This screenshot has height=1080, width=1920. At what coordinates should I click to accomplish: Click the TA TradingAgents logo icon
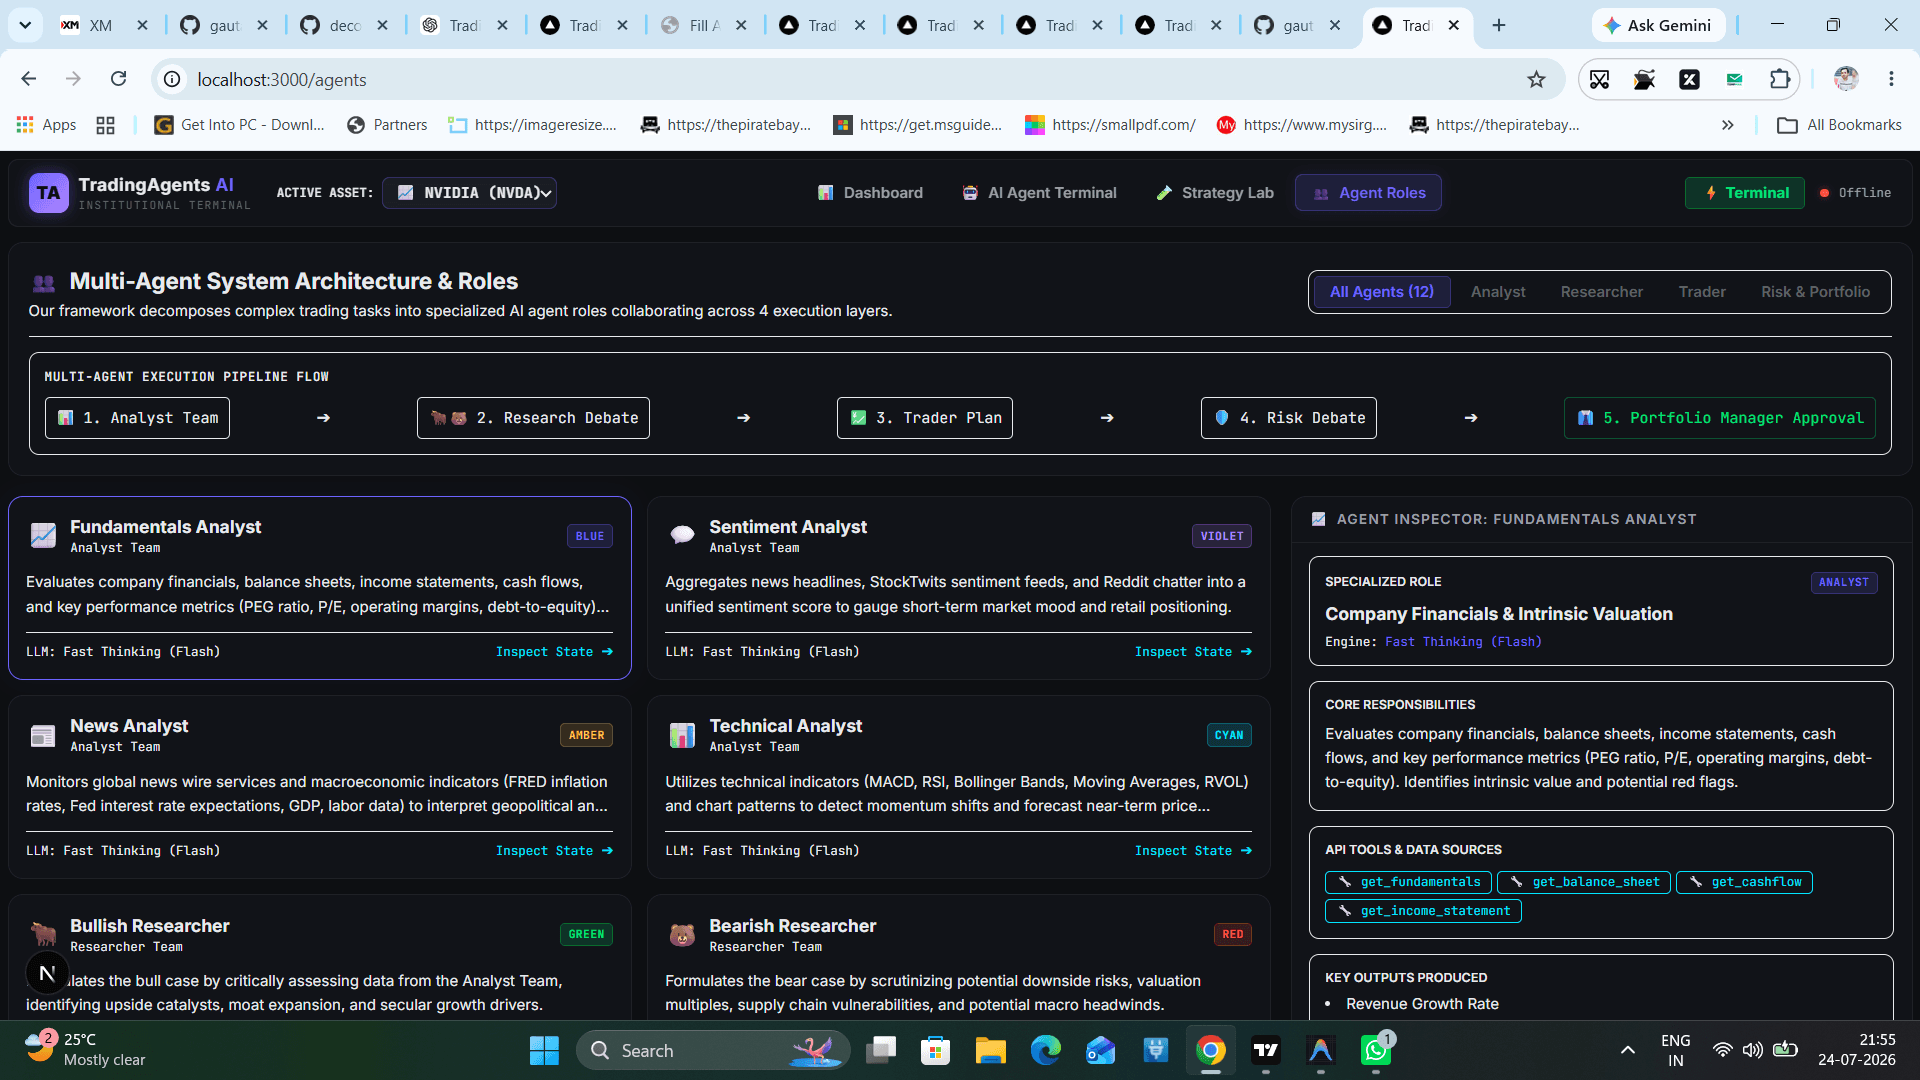(48, 193)
